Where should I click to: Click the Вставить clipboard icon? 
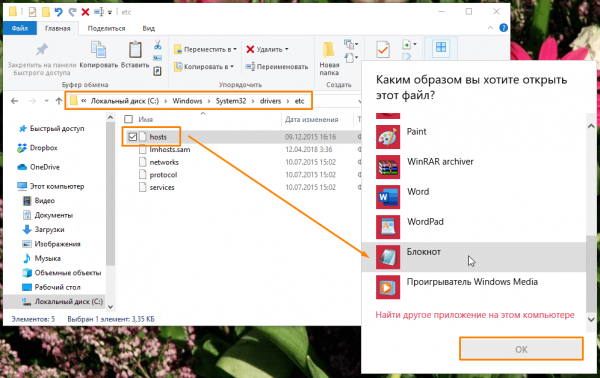point(135,50)
